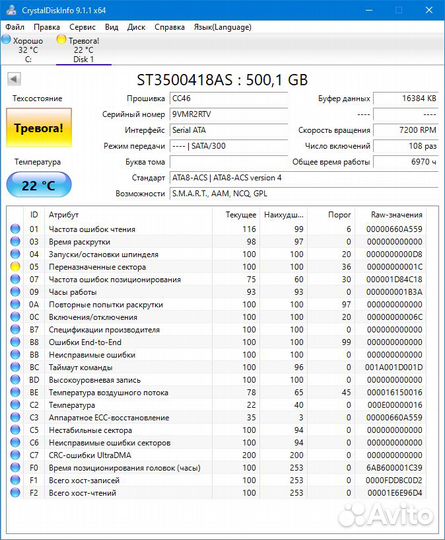The width and height of the screenshot is (445, 540).
Task: Click the Raw-значения column header
Action: pyautogui.click(x=391, y=215)
